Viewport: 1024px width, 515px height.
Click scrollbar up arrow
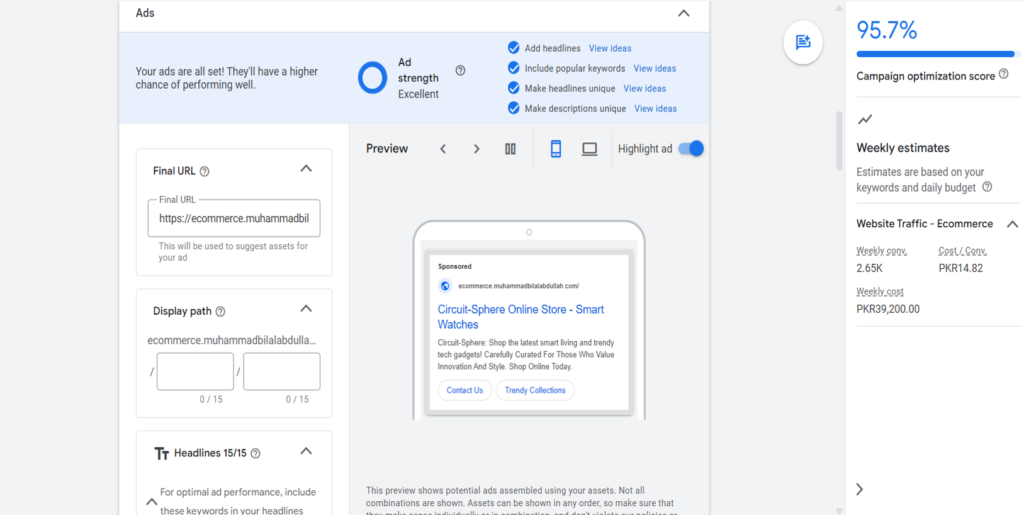839,8
